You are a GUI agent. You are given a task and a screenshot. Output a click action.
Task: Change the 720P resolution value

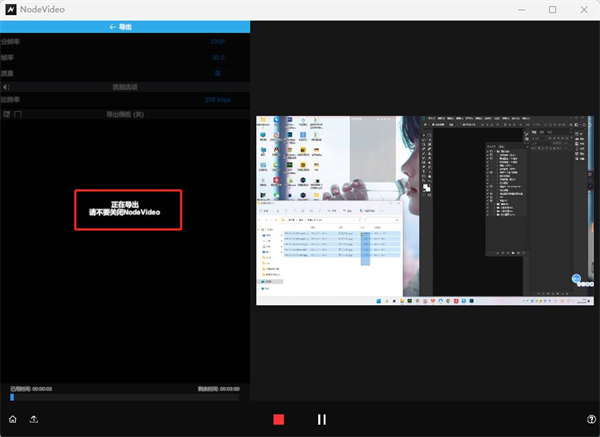click(217, 43)
